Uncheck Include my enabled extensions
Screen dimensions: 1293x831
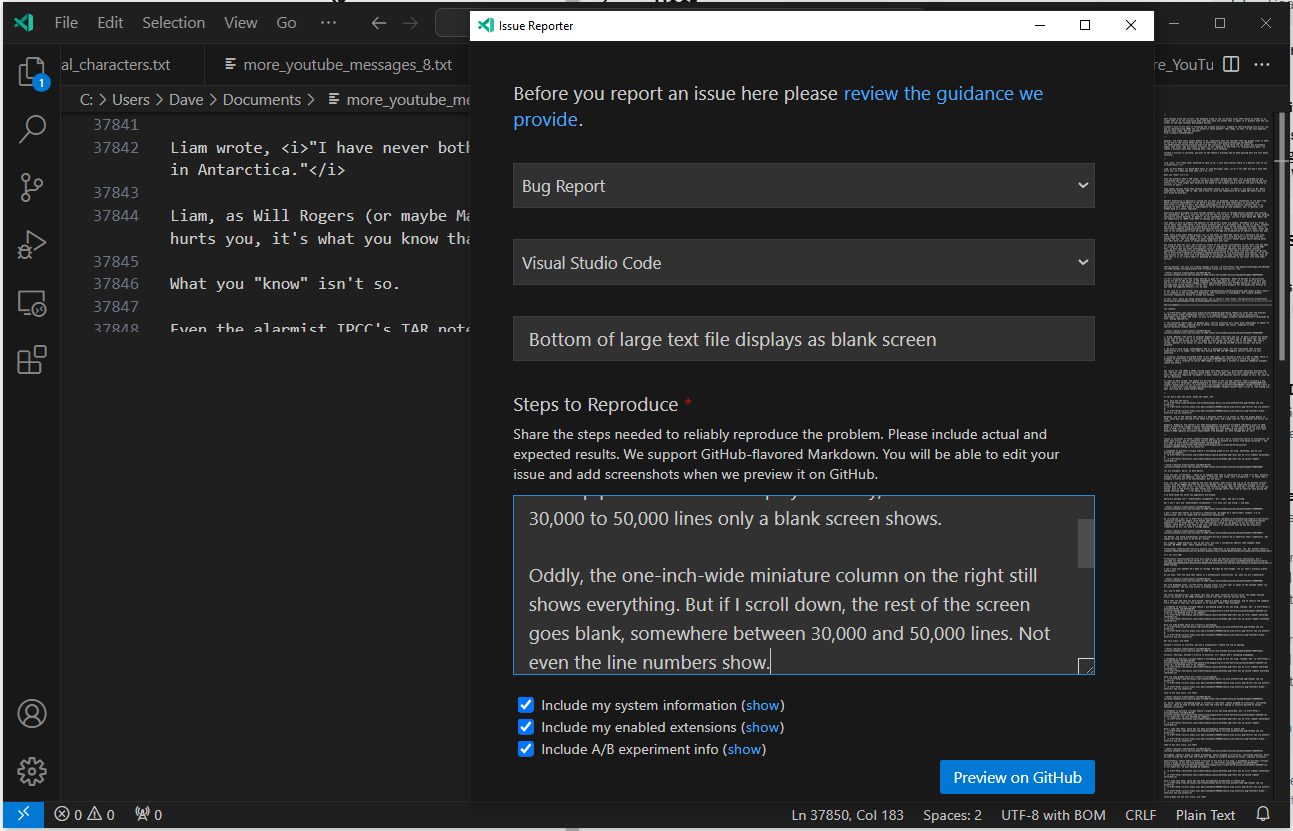pyautogui.click(x=526, y=727)
